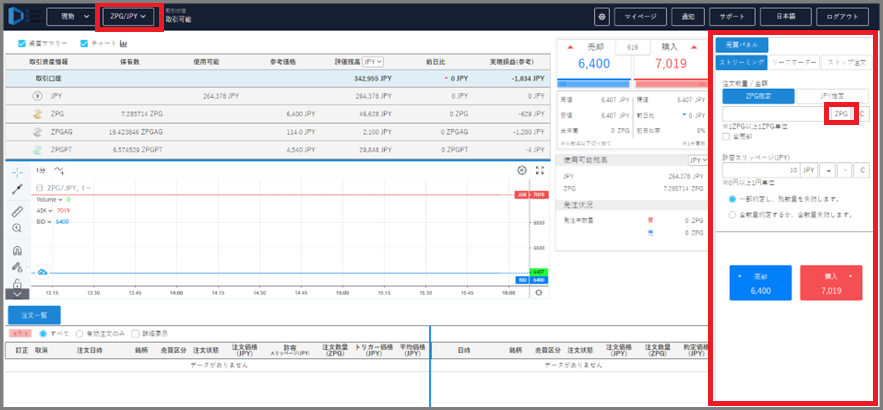Open chart settings gear icon
The image size is (883, 410).
pos(521,170)
